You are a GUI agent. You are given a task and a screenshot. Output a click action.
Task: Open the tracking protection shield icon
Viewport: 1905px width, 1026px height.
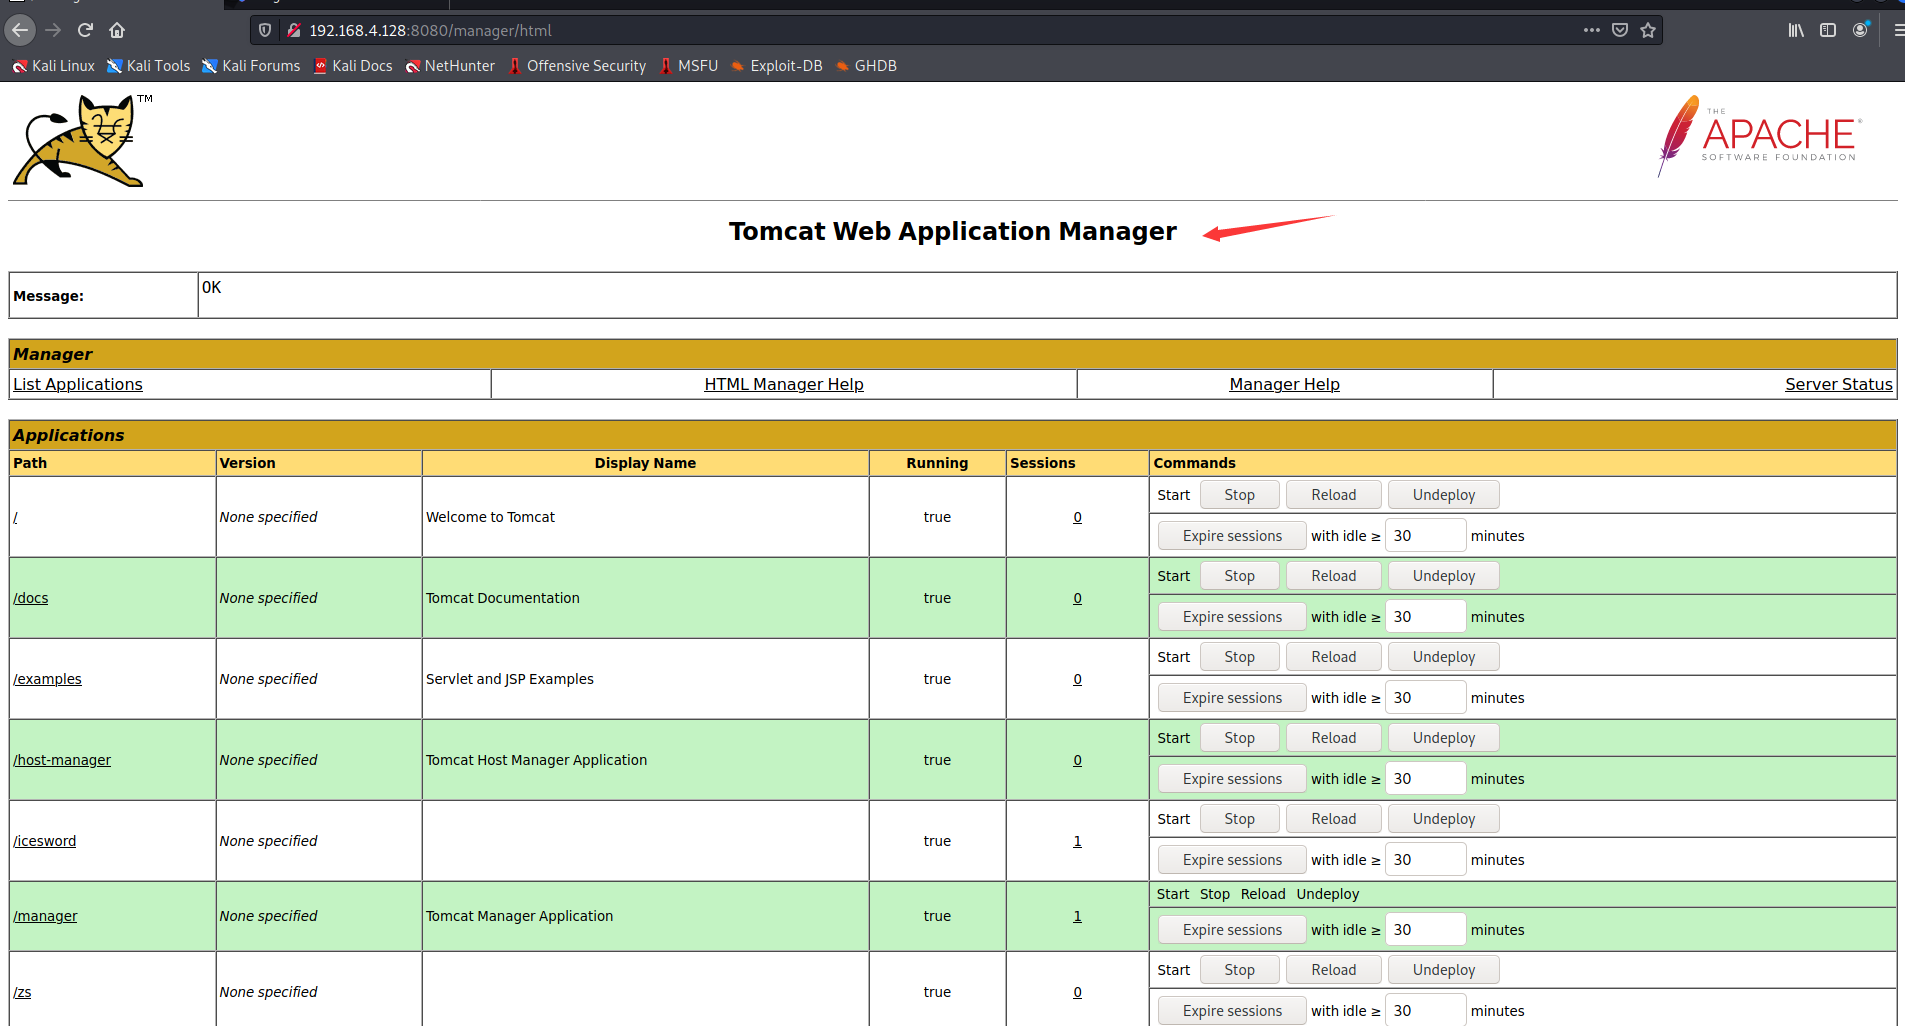[265, 30]
